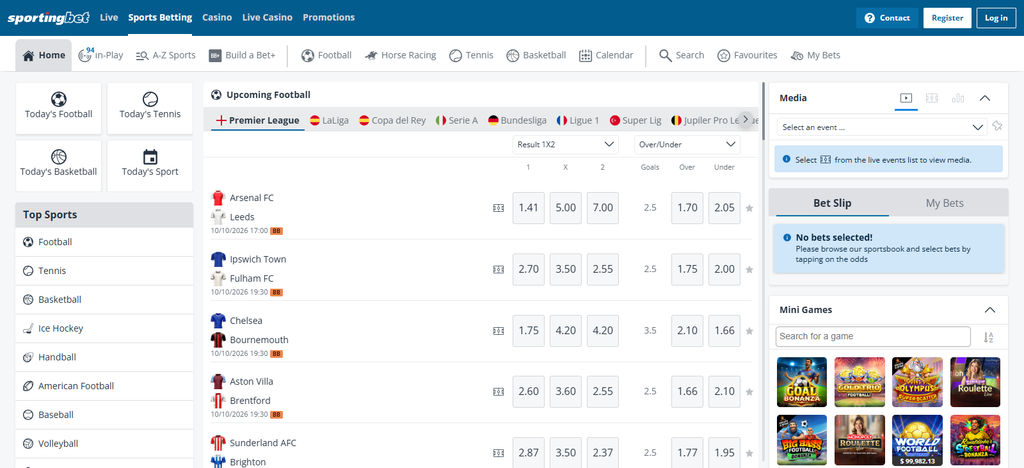Select draw odds 5.00 for Arsenal match
The width and height of the screenshot is (1024, 468).
(566, 208)
